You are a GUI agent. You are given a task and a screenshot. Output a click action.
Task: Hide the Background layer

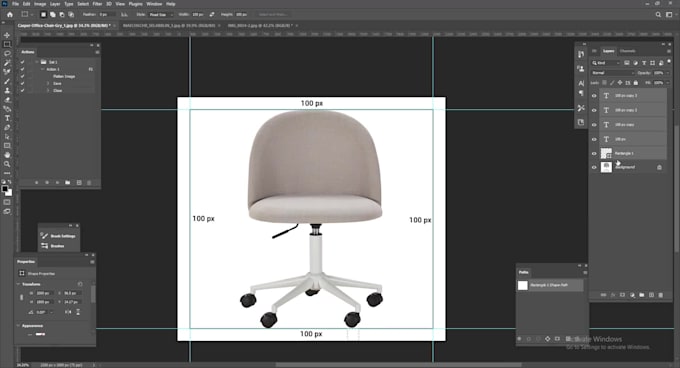click(x=594, y=167)
